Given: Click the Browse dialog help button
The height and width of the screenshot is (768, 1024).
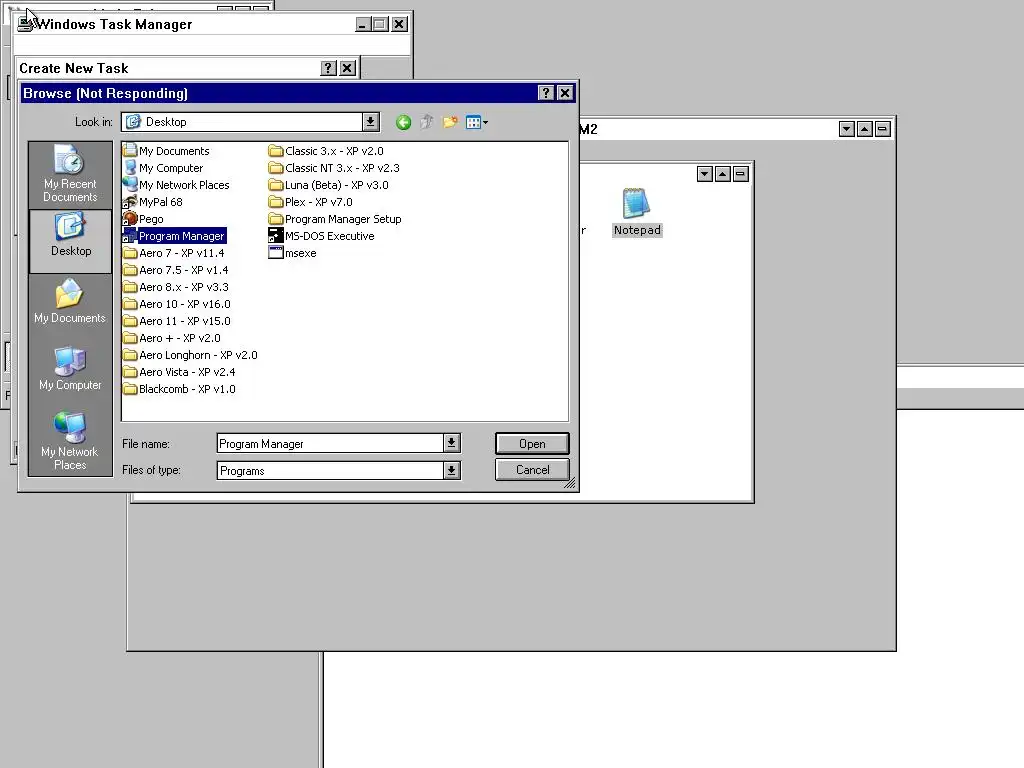Looking at the screenshot, I should click(546, 93).
